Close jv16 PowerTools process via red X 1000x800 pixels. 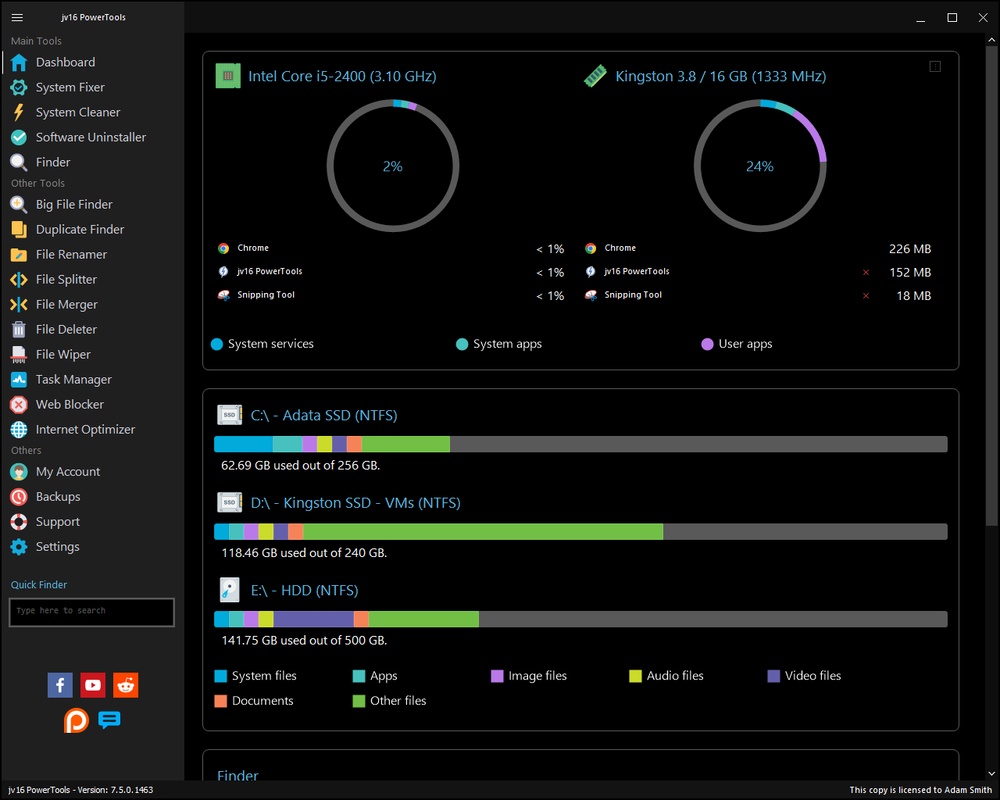coord(865,272)
